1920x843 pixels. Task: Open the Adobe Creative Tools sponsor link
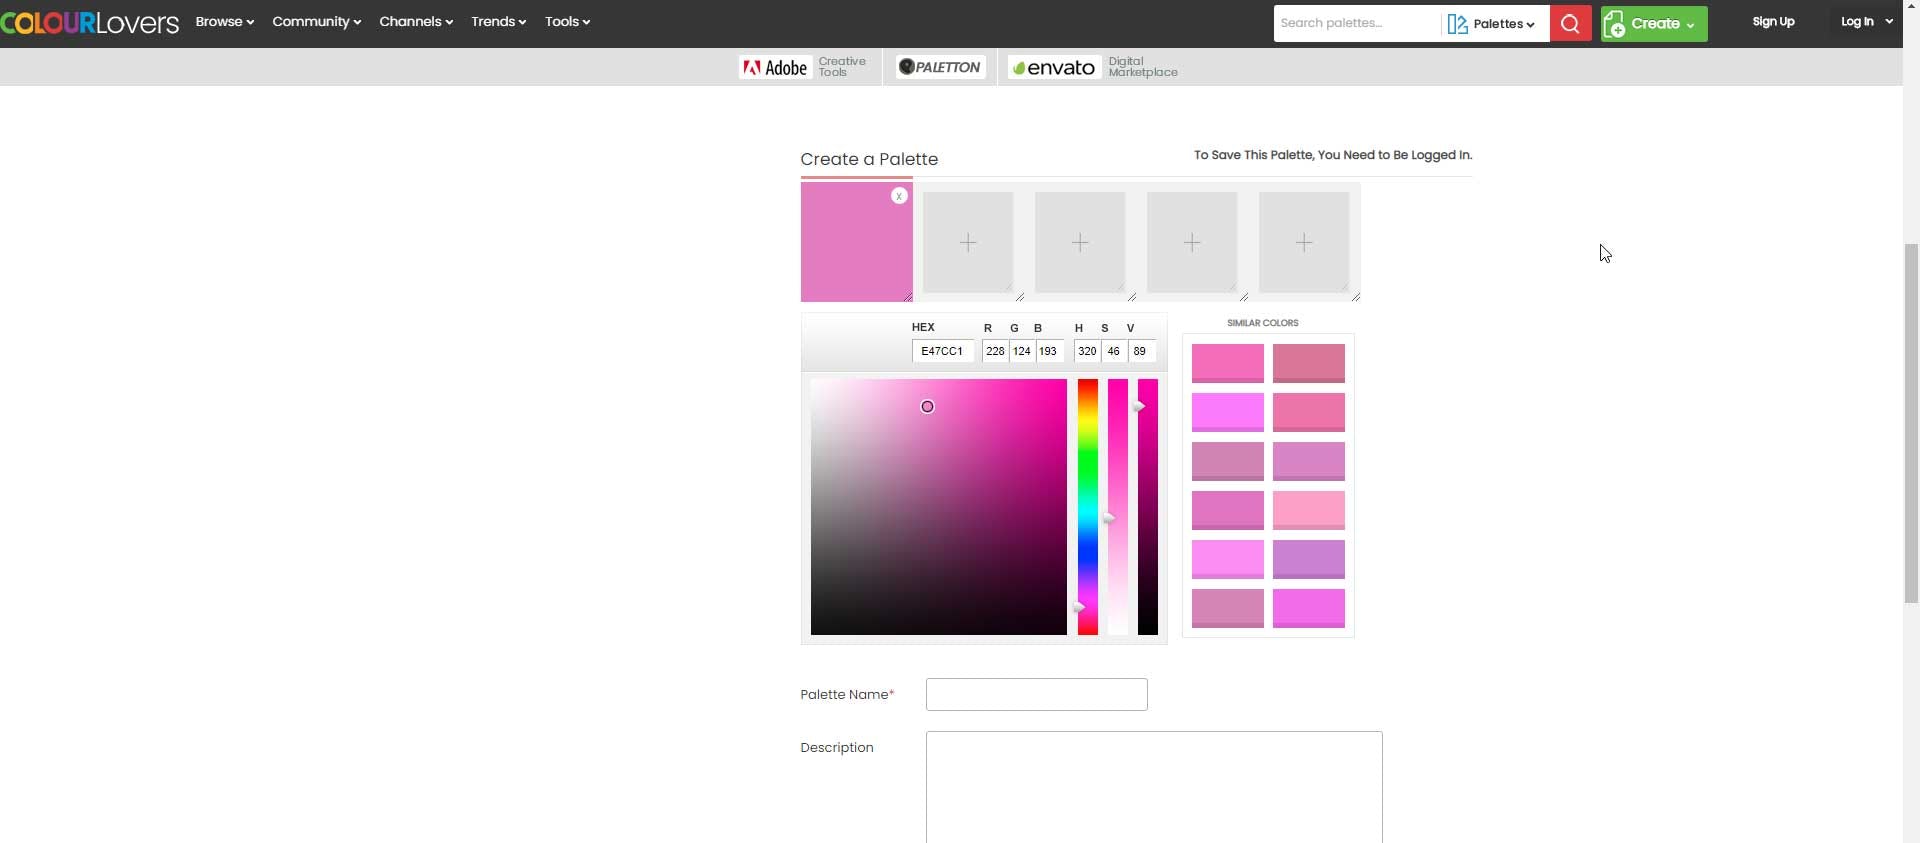[x=803, y=67]
